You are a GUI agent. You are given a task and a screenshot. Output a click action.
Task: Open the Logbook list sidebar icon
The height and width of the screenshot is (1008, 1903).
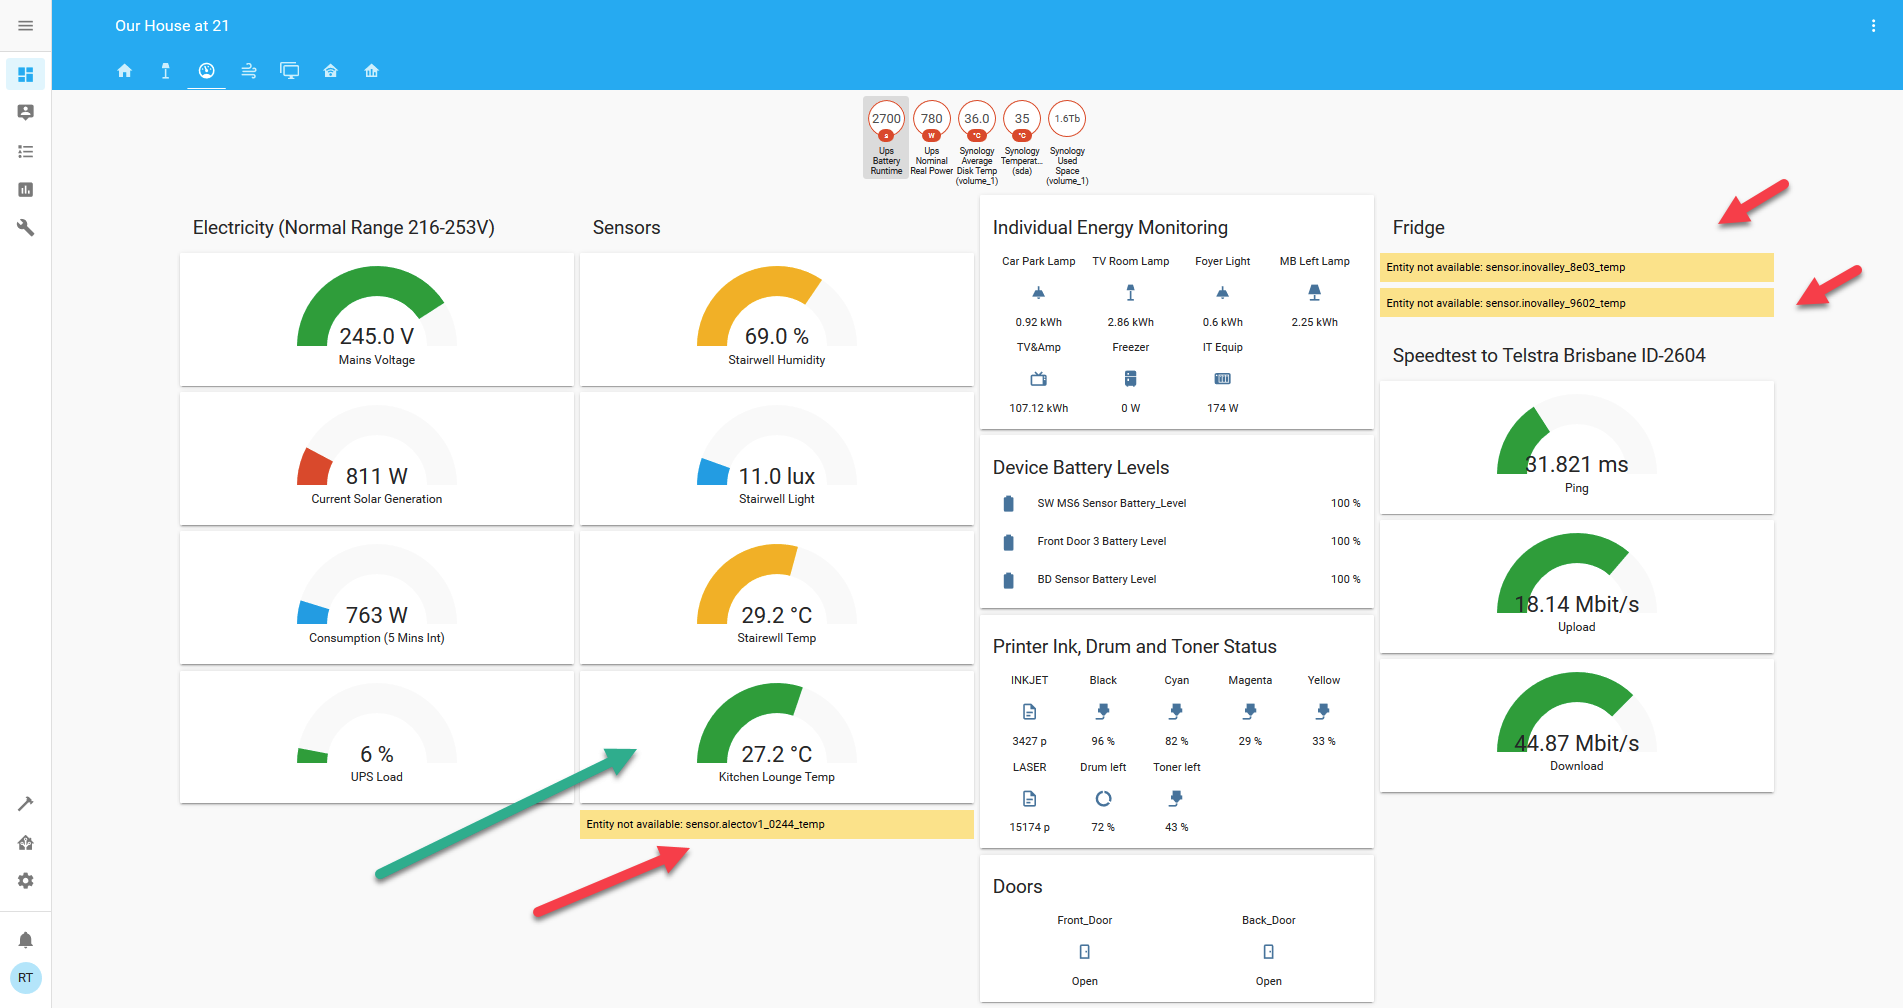pos(26,152)
